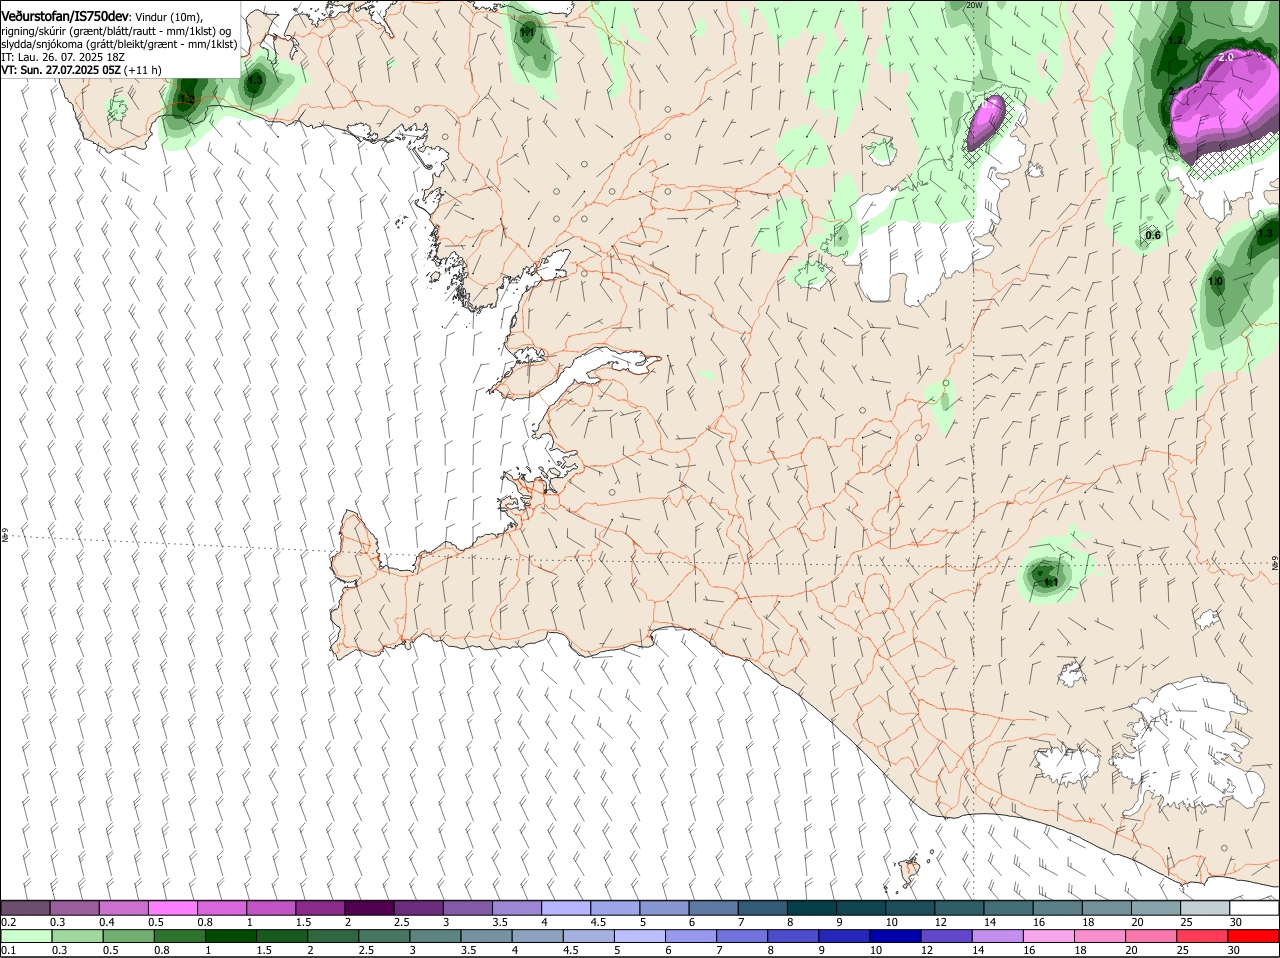Screen dimensions: 1280x958
Task: Click the '20W' longitude label at top
Action: (975, 5)
